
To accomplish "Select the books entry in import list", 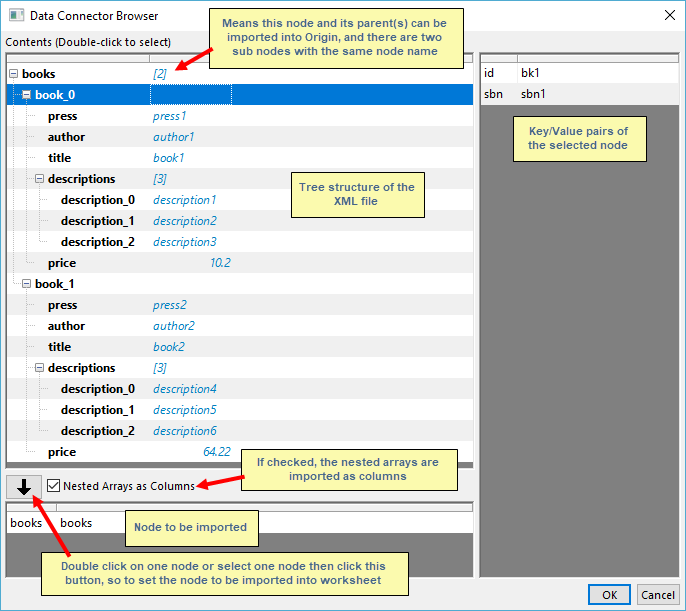I will [240, 523].
